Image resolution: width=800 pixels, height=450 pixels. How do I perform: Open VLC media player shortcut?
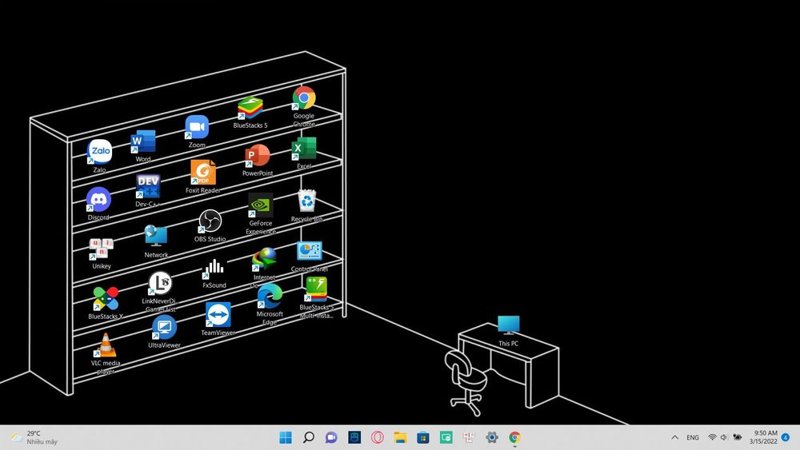click(x=106, y=345)
